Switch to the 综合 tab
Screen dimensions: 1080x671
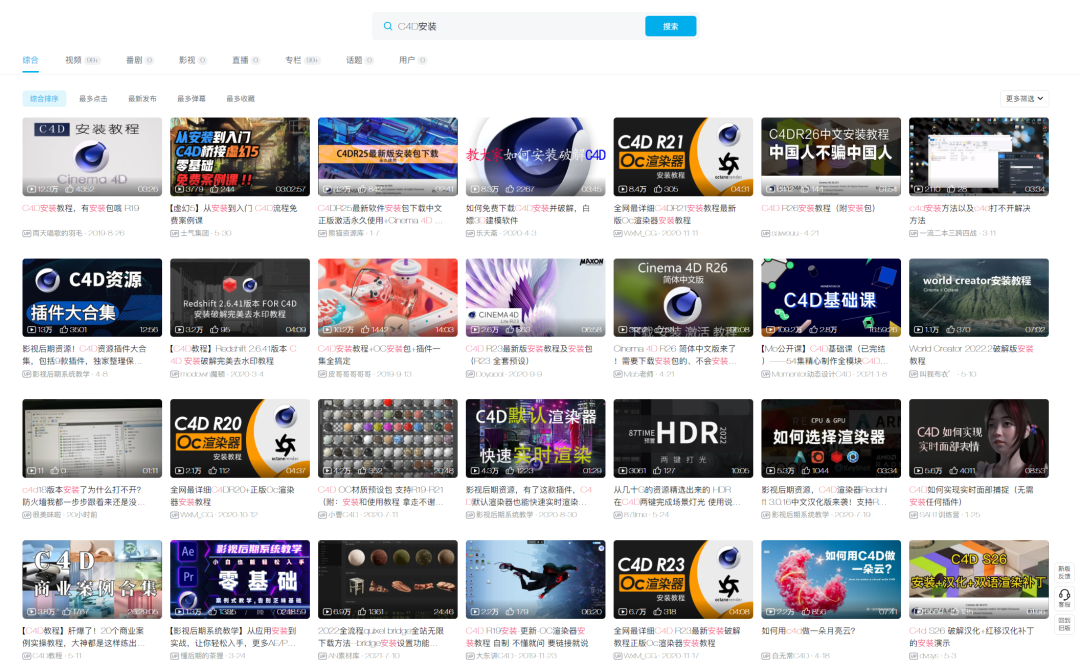tap(30, 60)
